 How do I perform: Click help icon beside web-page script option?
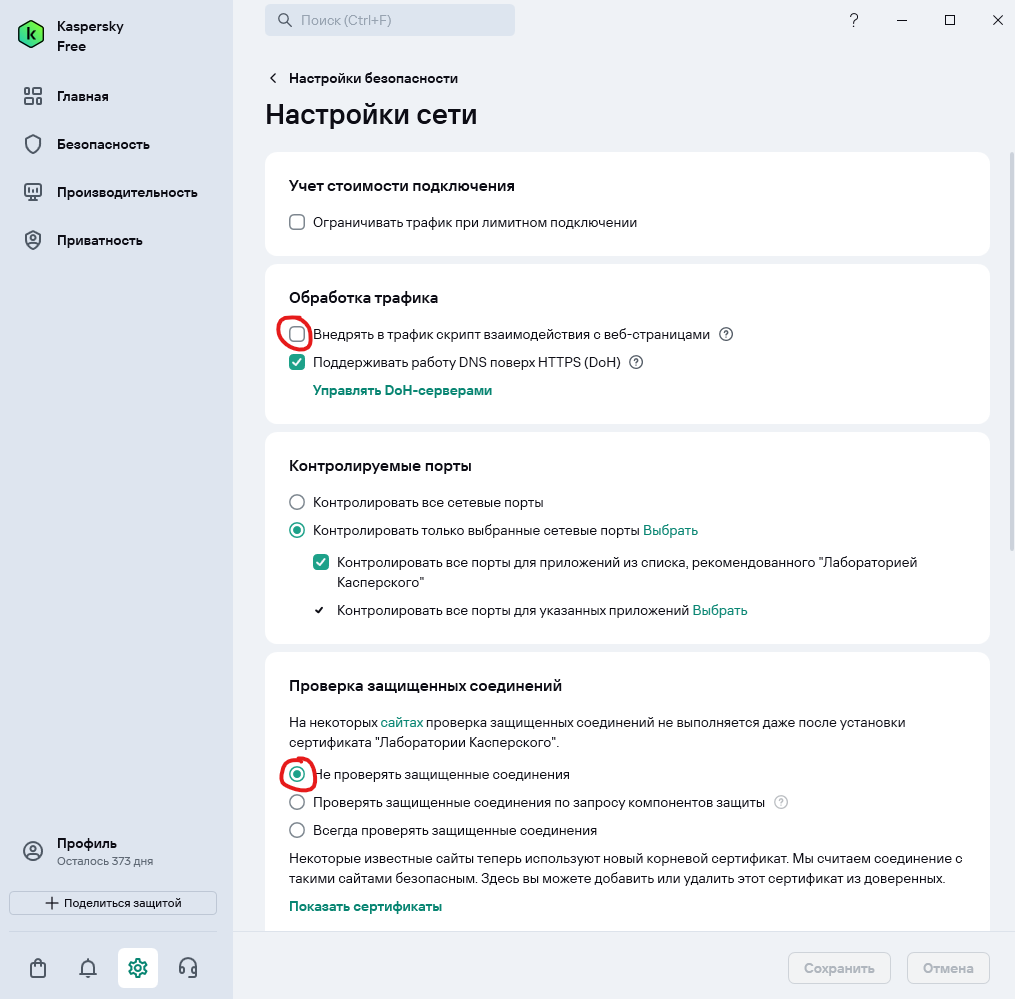(x=727, y=335)
